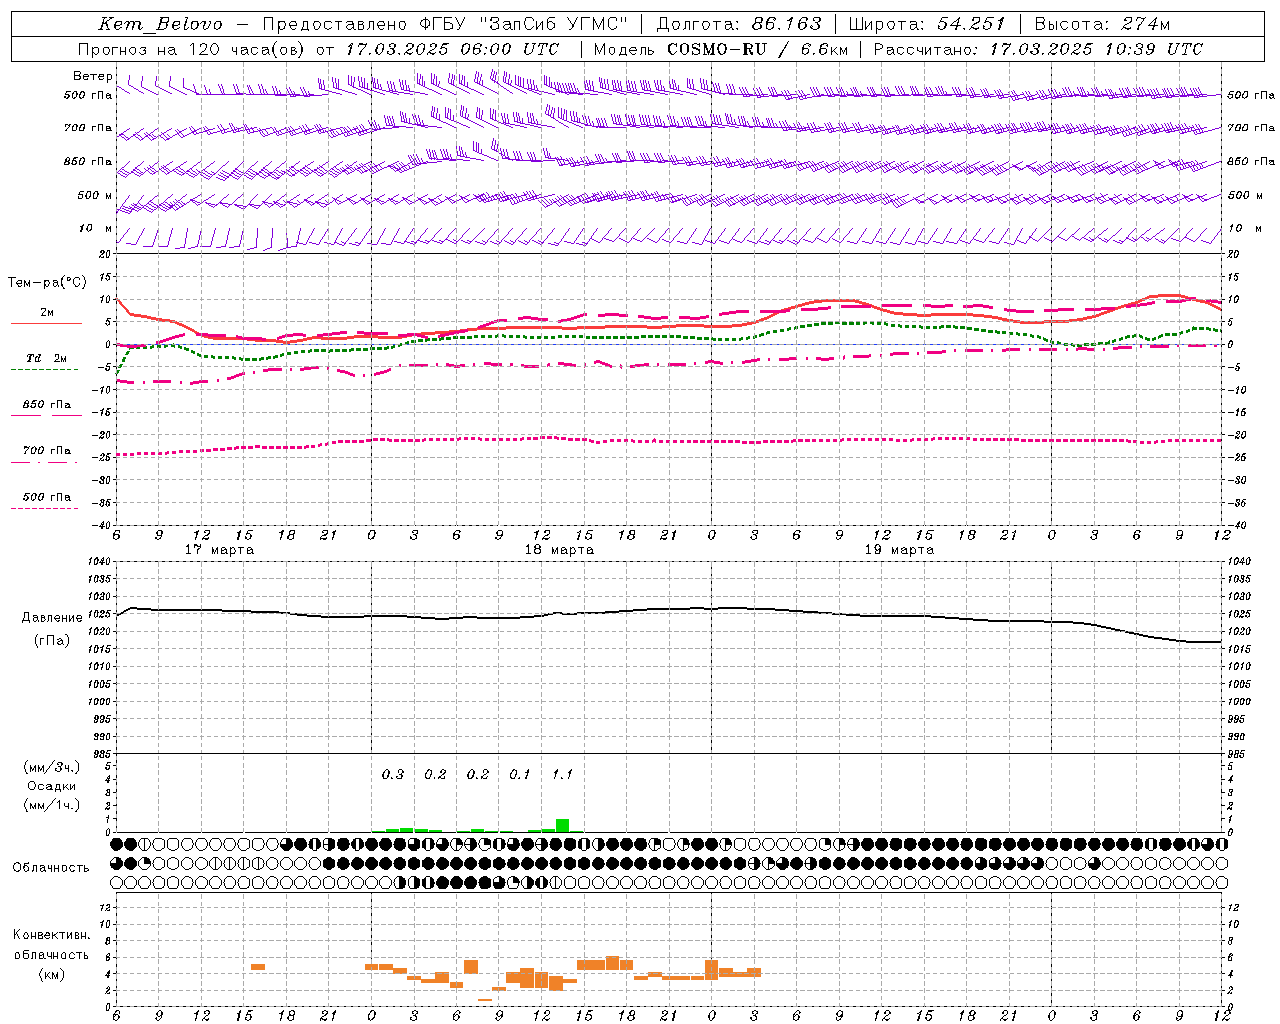This screenshot has height=1024, width=1280.
Task: Click the "Ветер" wind panel label
Action: pos(93,76)
